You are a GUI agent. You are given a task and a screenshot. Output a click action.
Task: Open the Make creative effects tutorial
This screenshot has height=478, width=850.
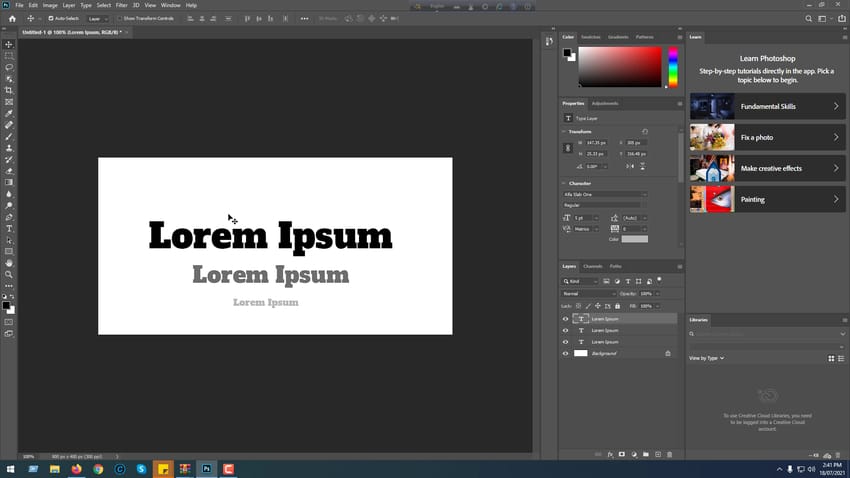767,169
